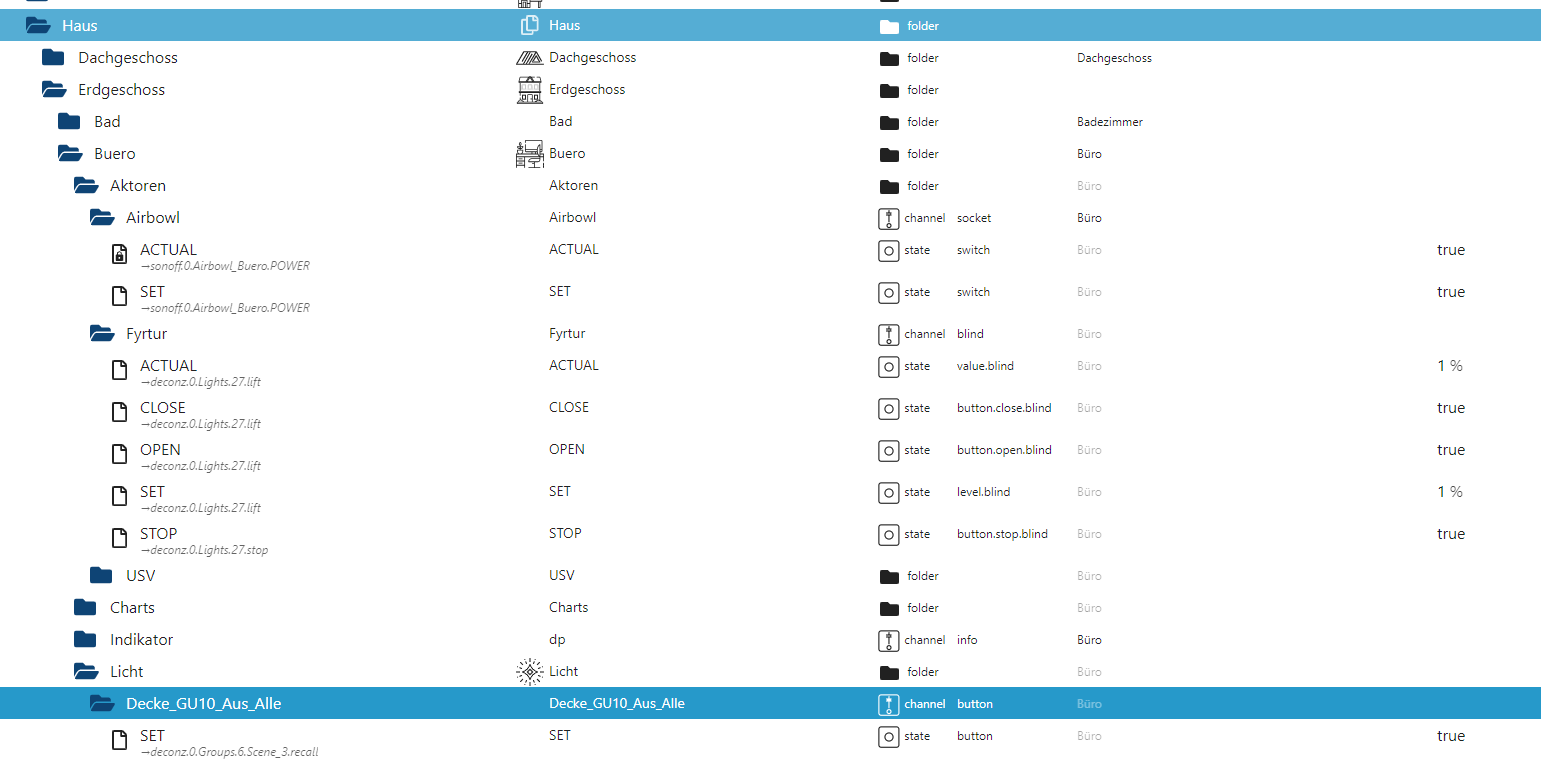Viewport: 1541px width, 768px height.
Task: Click the 'info' role in Indikator row
Action: point(967,640)
